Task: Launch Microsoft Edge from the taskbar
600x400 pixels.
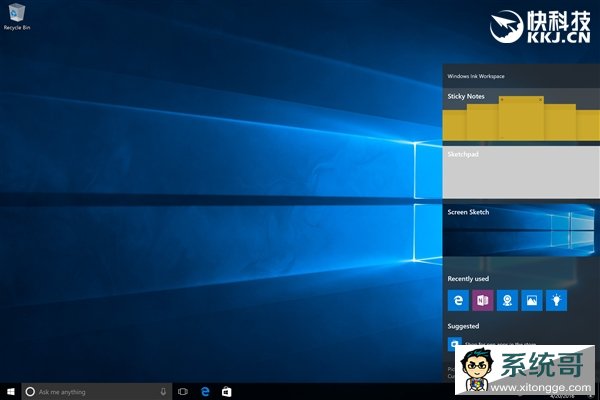Action: pos(205,392)
